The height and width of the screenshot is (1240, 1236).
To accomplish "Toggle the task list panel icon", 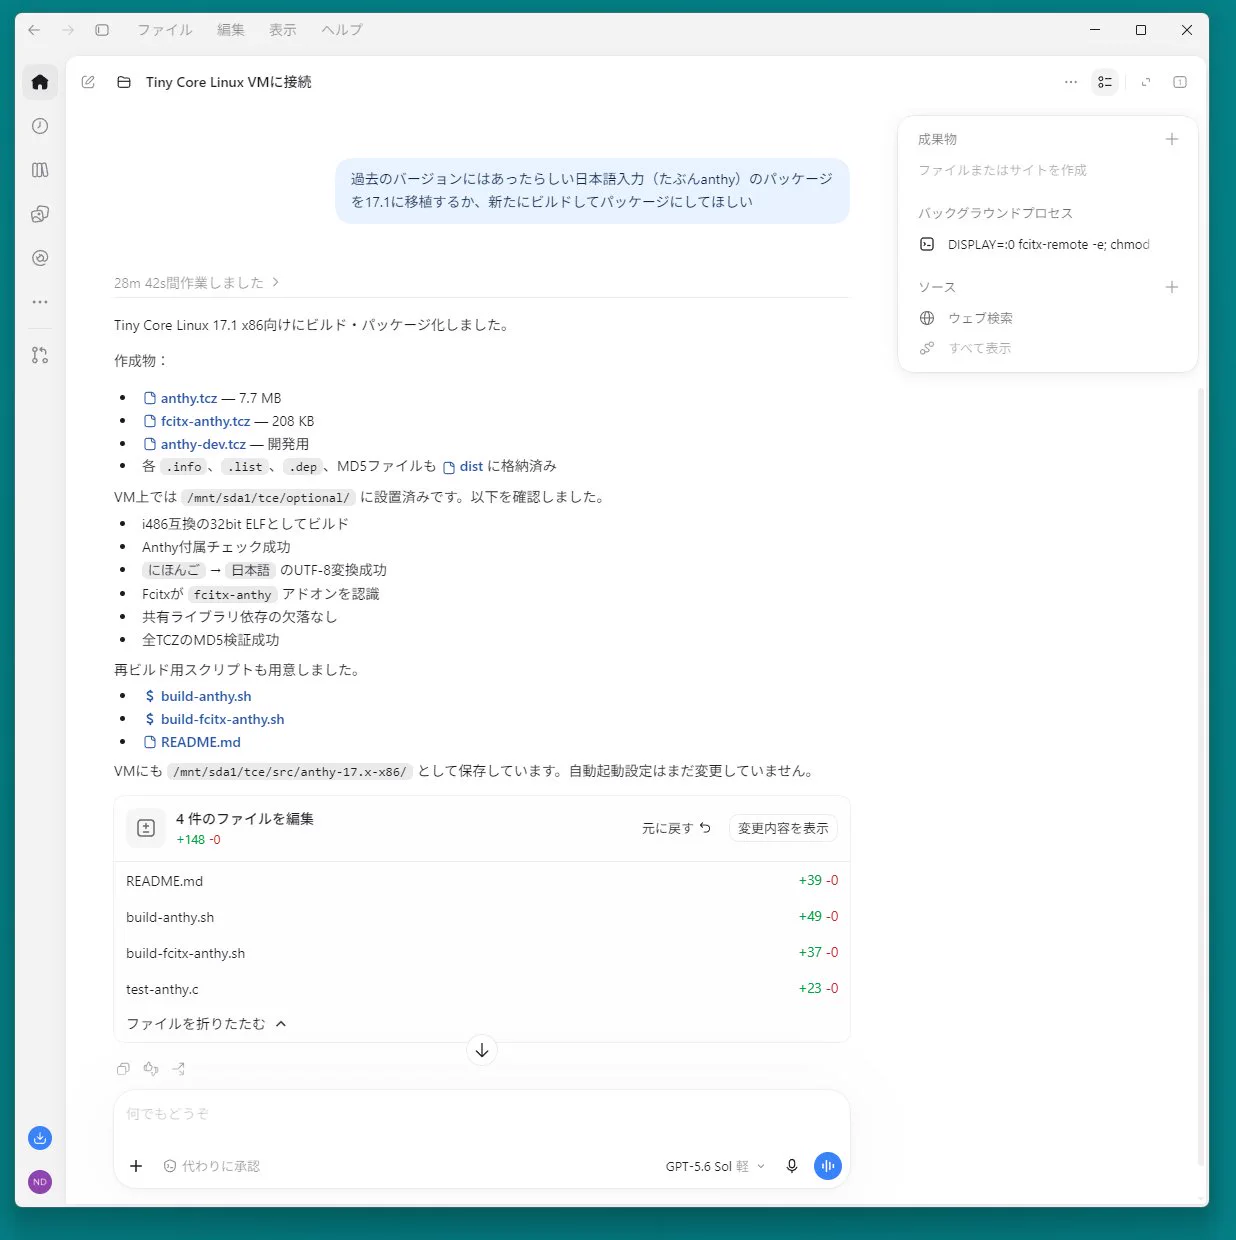I will [x=1105, y=82].
